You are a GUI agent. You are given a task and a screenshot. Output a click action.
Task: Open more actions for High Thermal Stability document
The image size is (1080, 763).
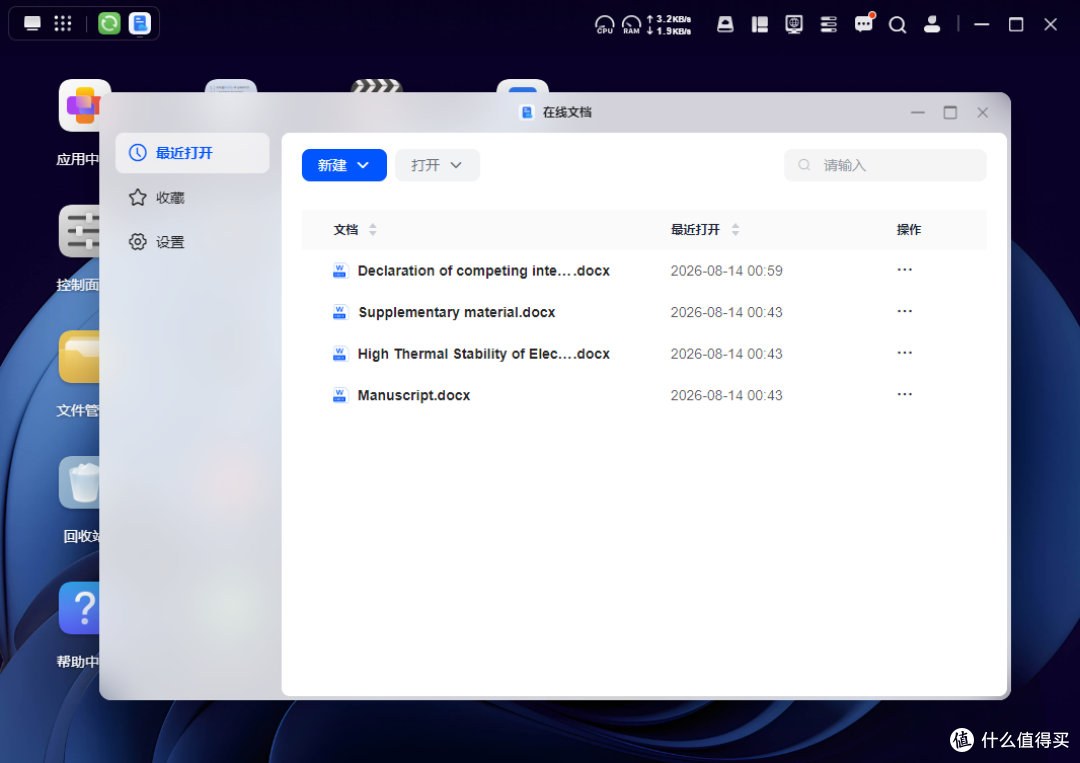pyautogui.click(x=904, y=353)
